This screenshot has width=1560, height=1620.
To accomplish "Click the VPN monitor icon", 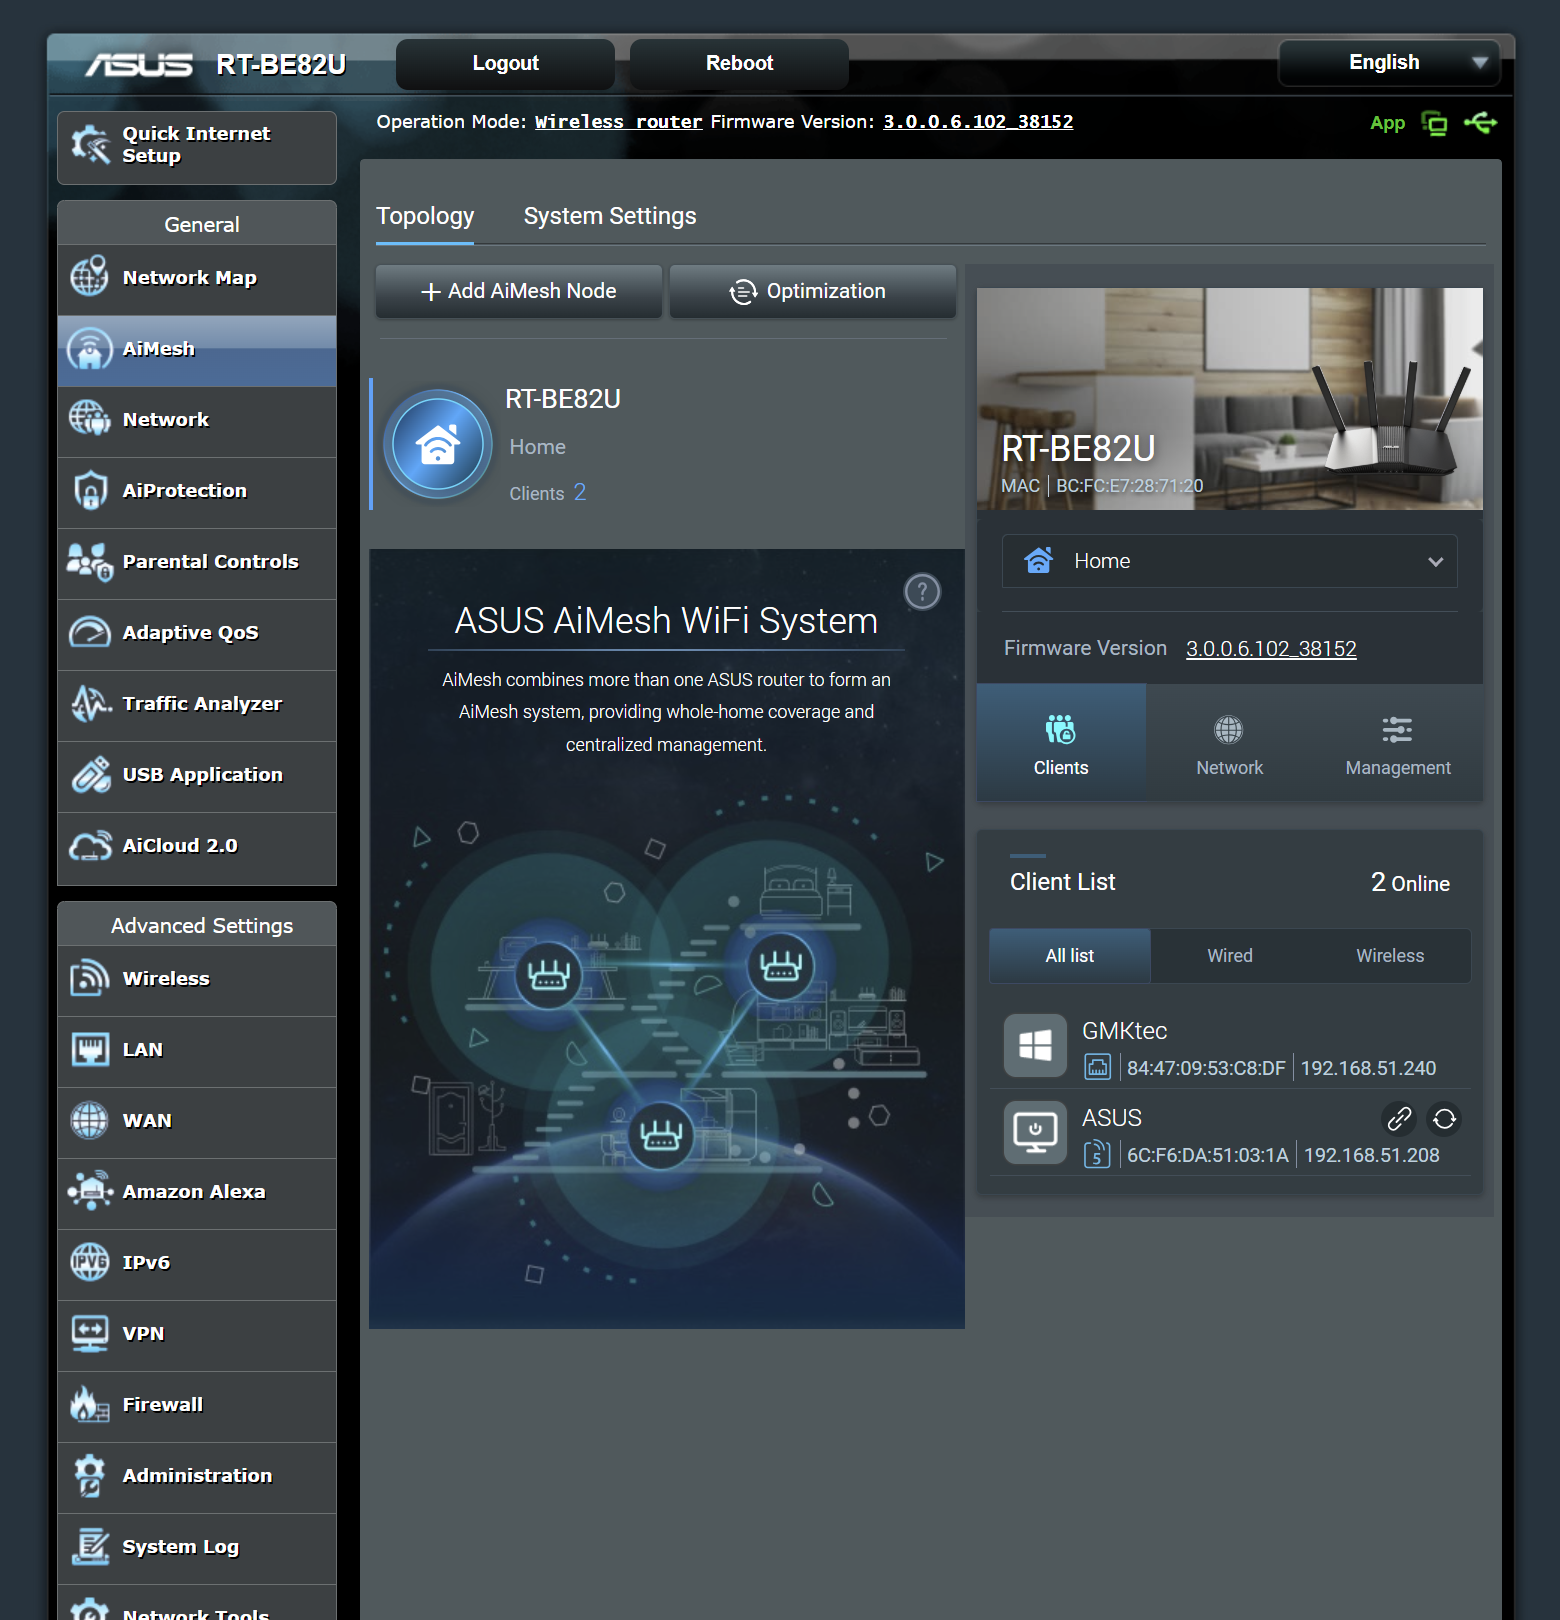I will (x=90, y=1333).
